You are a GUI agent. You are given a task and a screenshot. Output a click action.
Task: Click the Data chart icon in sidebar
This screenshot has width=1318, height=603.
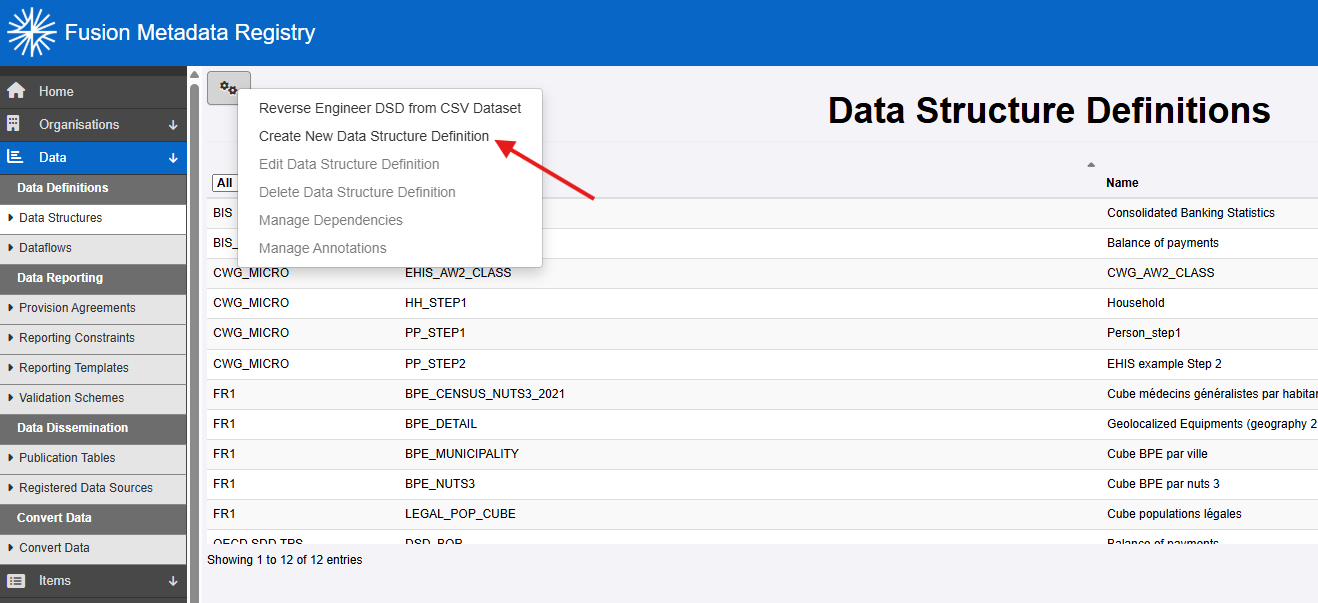click(15, 157)
